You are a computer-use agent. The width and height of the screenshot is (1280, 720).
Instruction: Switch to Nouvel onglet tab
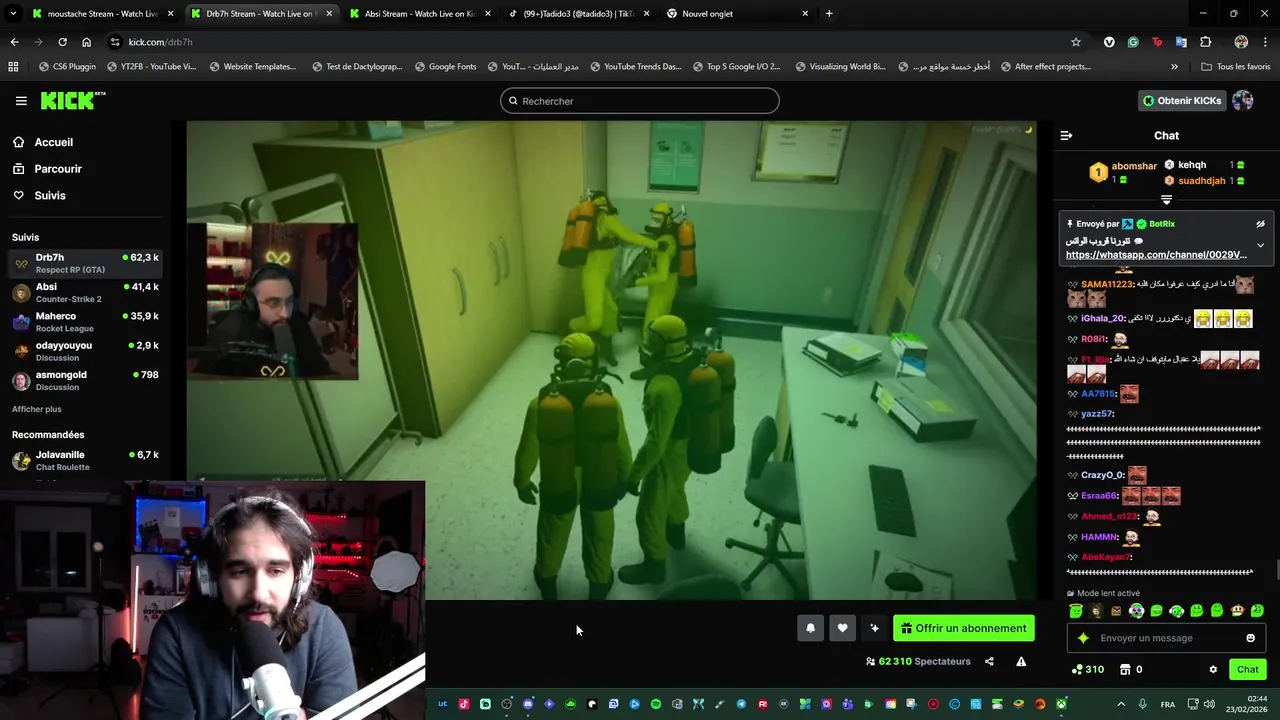738,14
